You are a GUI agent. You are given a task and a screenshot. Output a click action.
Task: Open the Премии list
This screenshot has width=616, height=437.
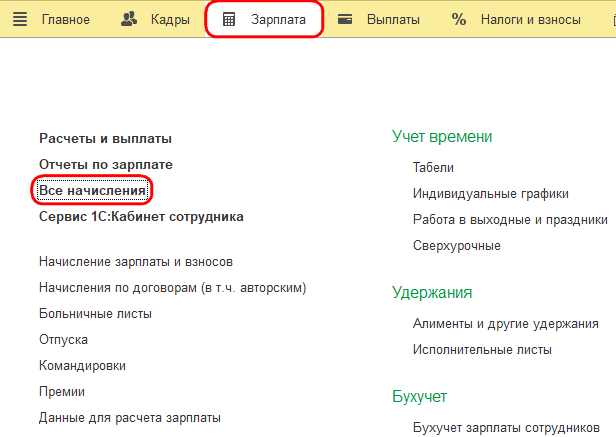pyautogui.click(x=62, y=392)
